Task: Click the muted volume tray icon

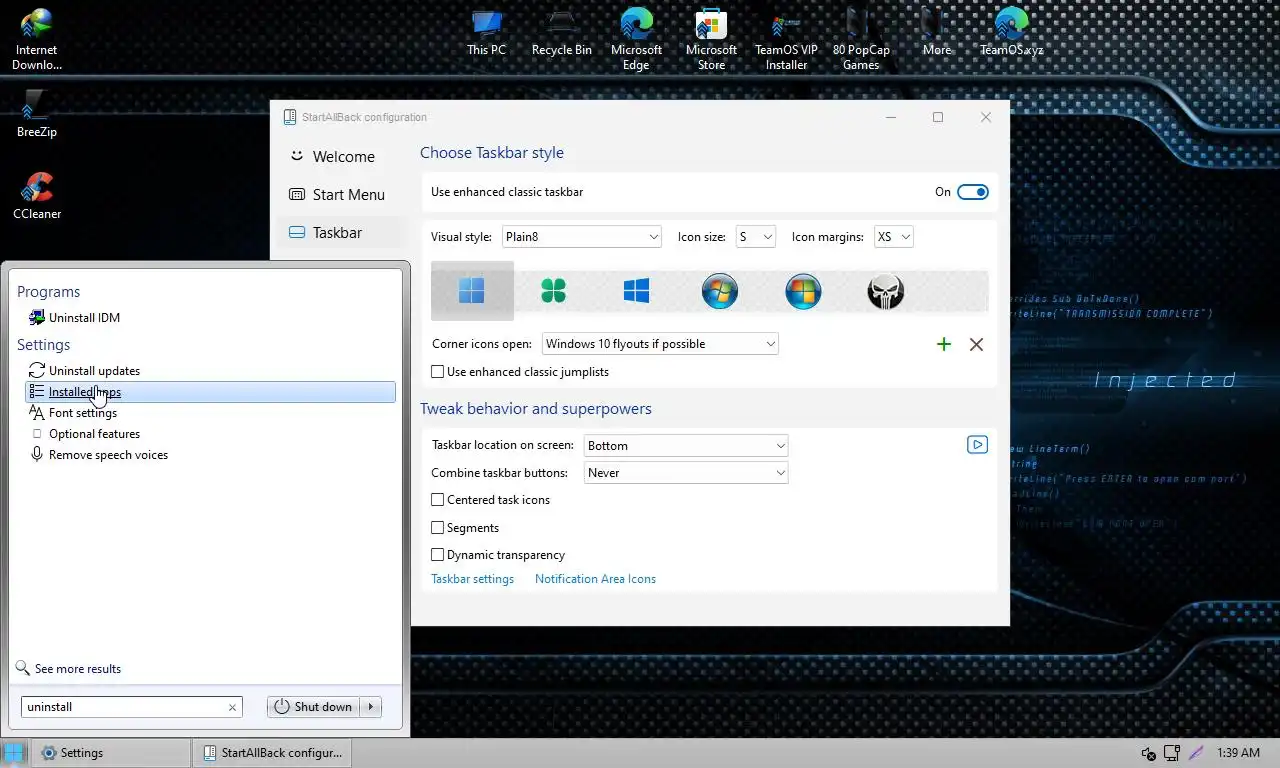Action: [1149, 753]
